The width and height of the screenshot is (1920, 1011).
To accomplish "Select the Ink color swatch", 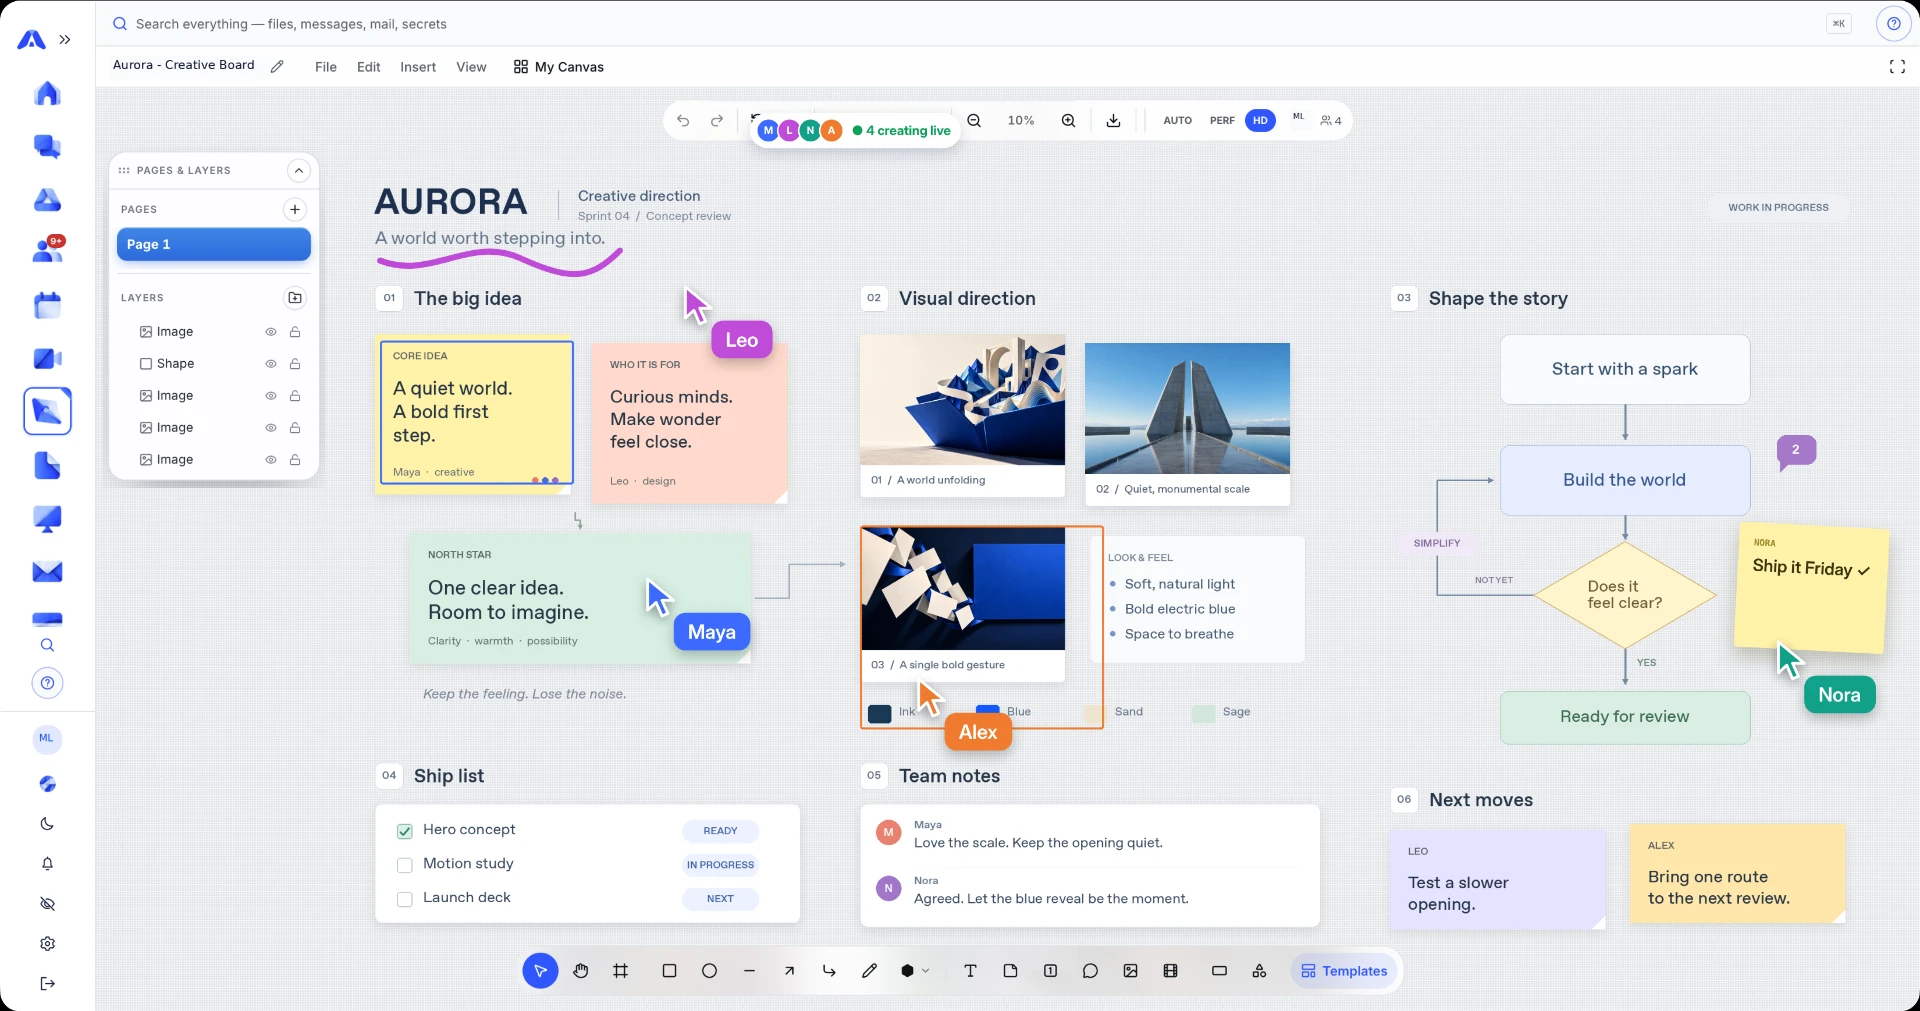I will (880, 714).
